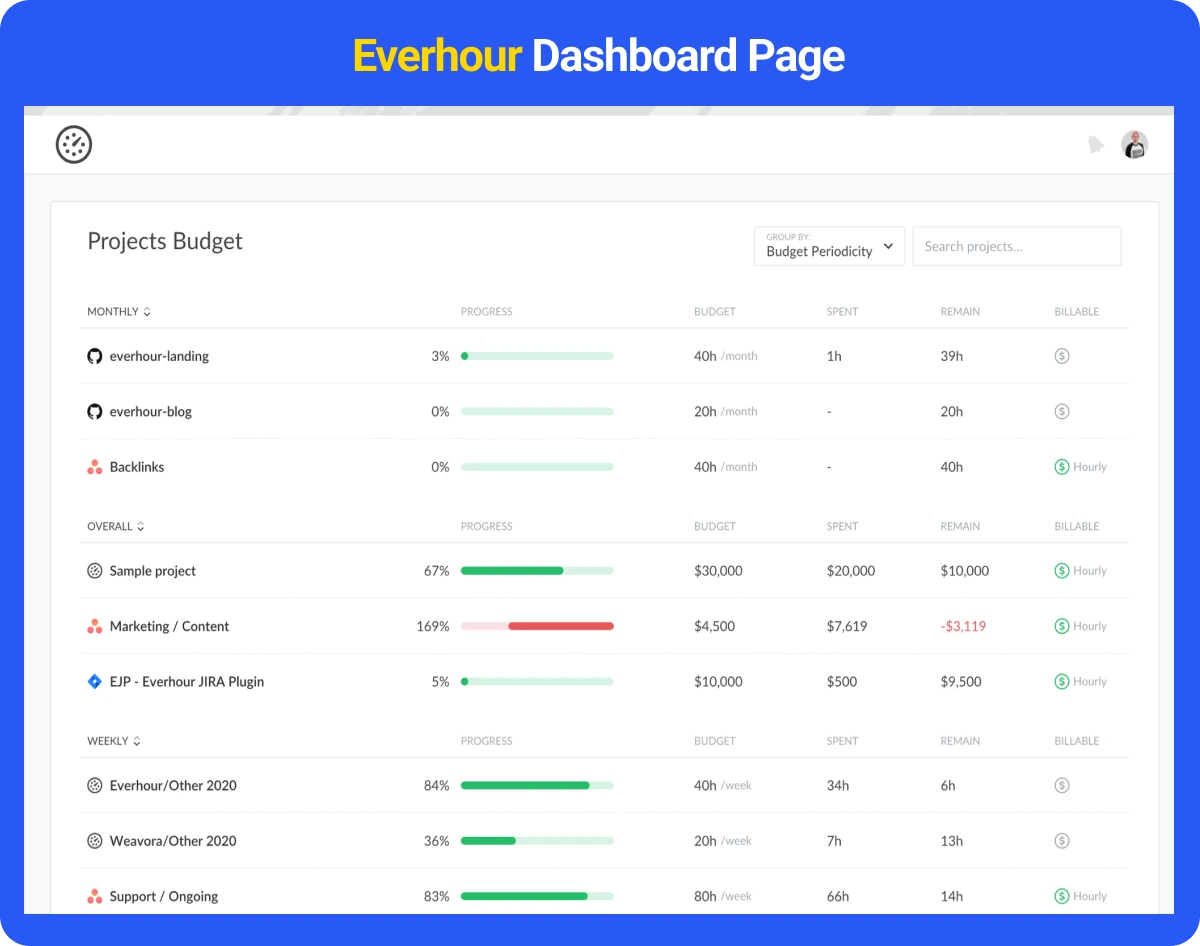Toggle the OVERALL group sort arrows
This screenshot has width=1200, height=946.
tap(141, 527)
